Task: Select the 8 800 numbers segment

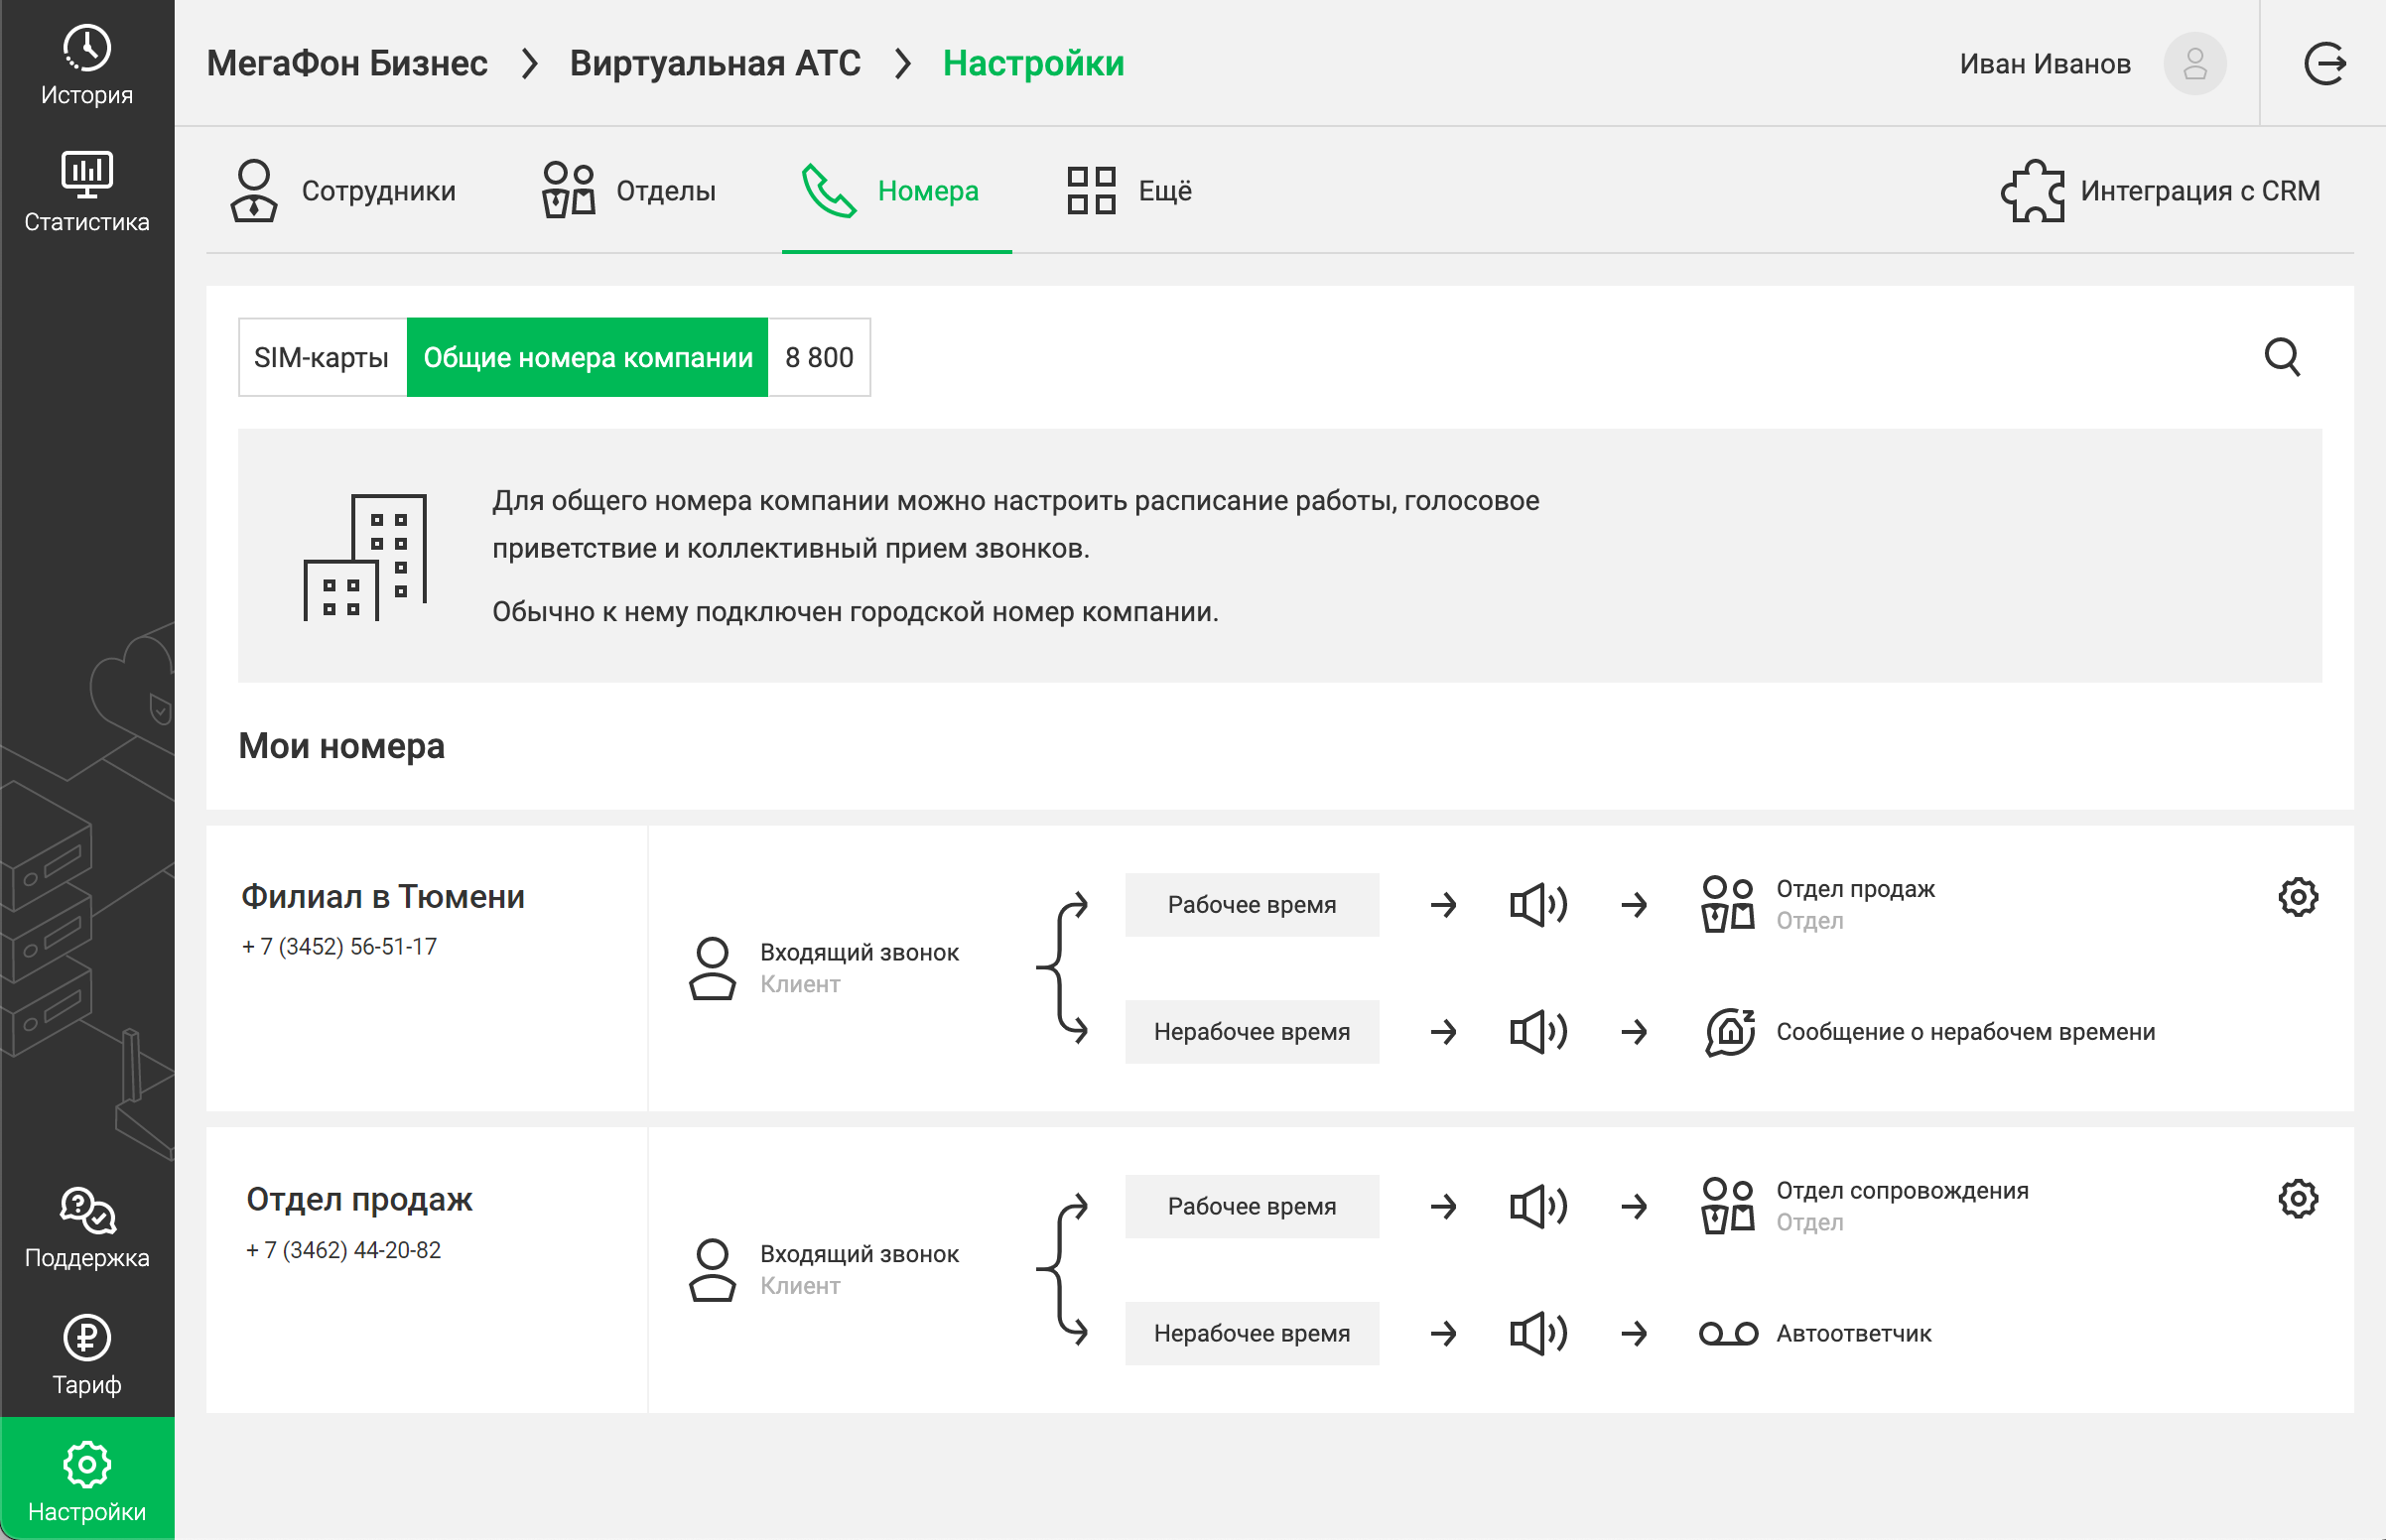Action: pyautogui.click(x=818, y=357)
